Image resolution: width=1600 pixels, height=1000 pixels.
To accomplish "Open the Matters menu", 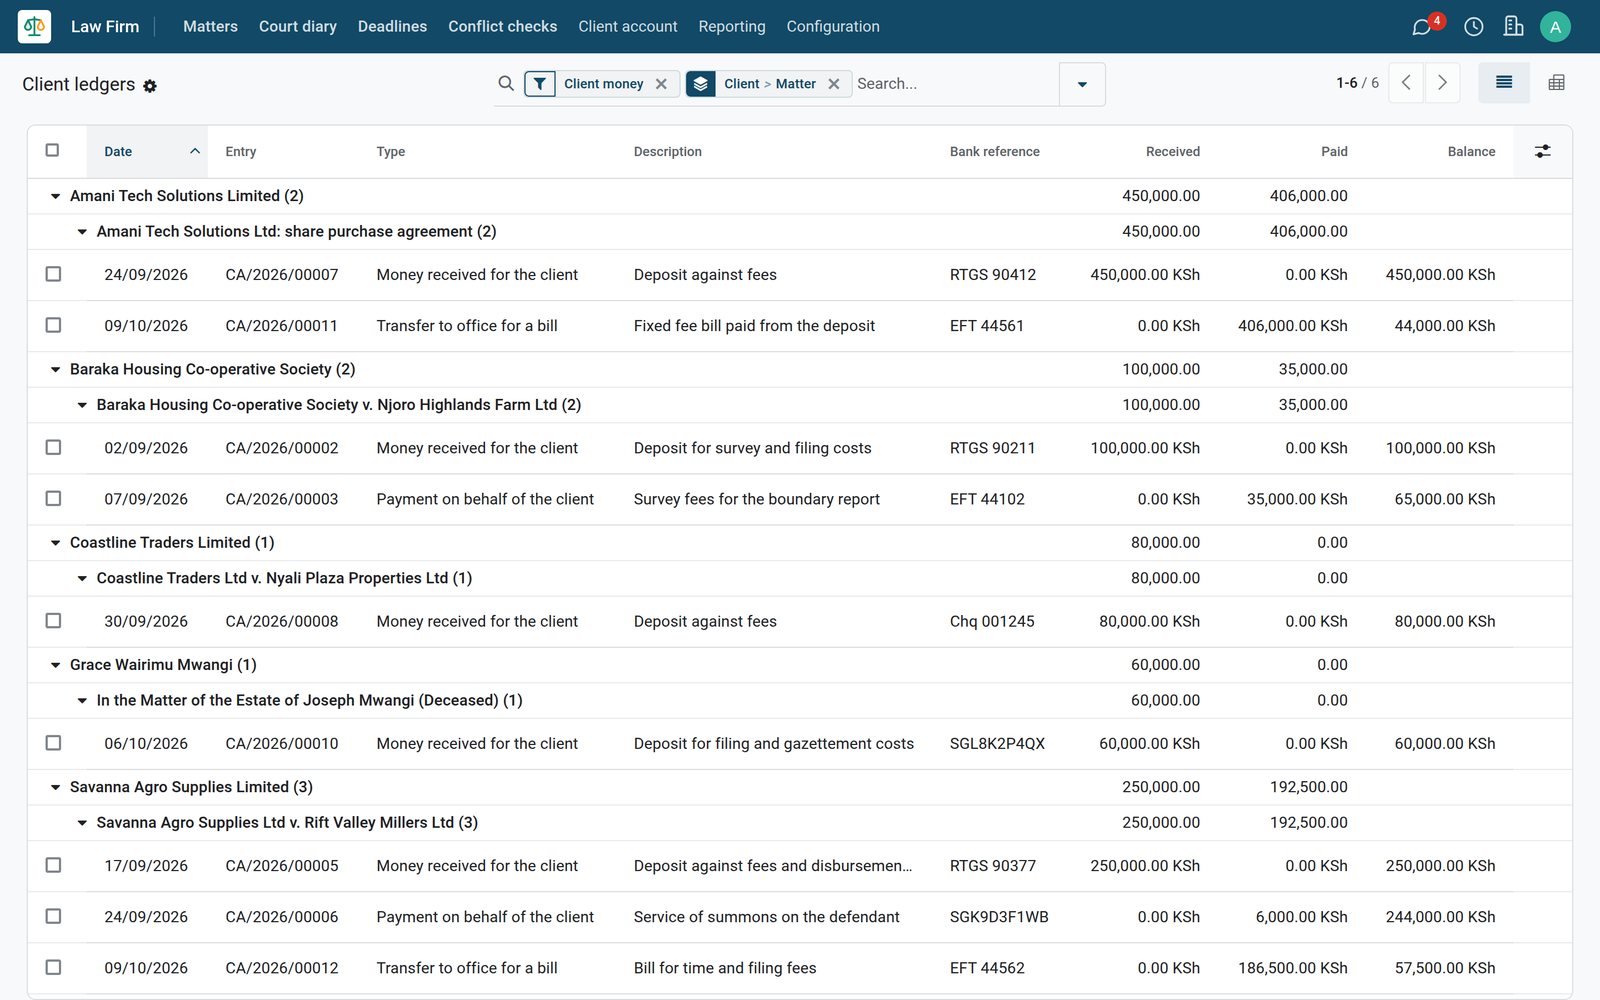I will click(x=210, y=27).
